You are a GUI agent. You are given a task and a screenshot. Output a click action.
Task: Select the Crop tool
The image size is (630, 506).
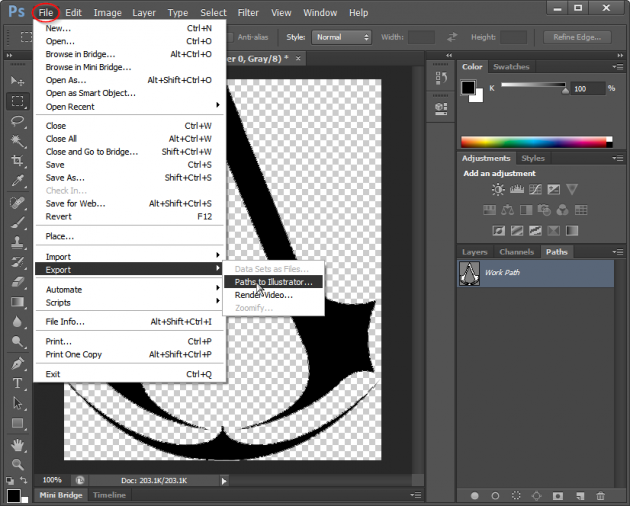pos(17,161)
